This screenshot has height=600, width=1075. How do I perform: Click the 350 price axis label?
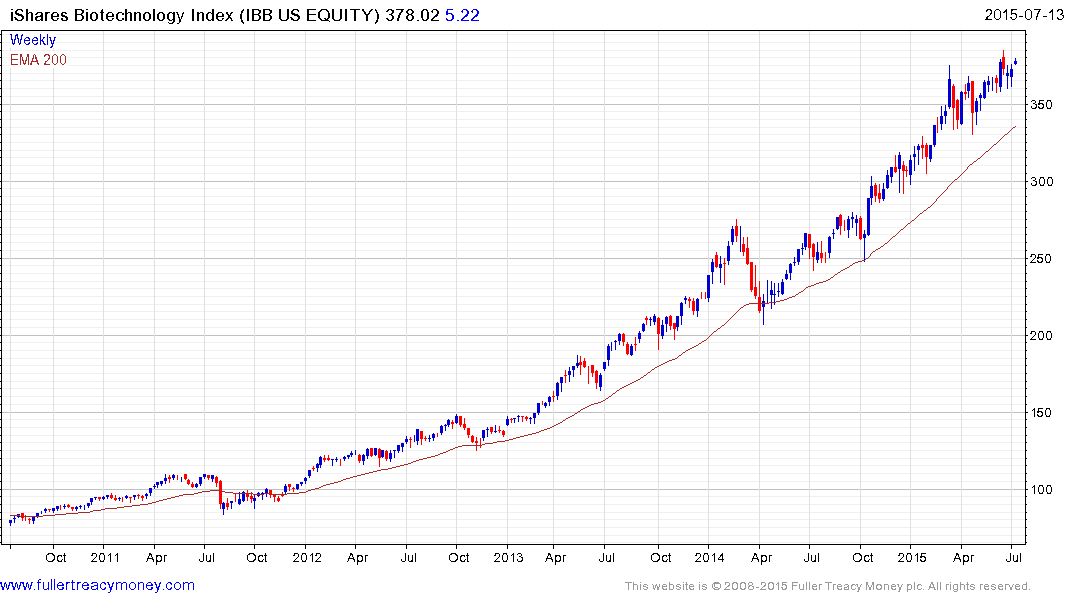[1041, 105]
